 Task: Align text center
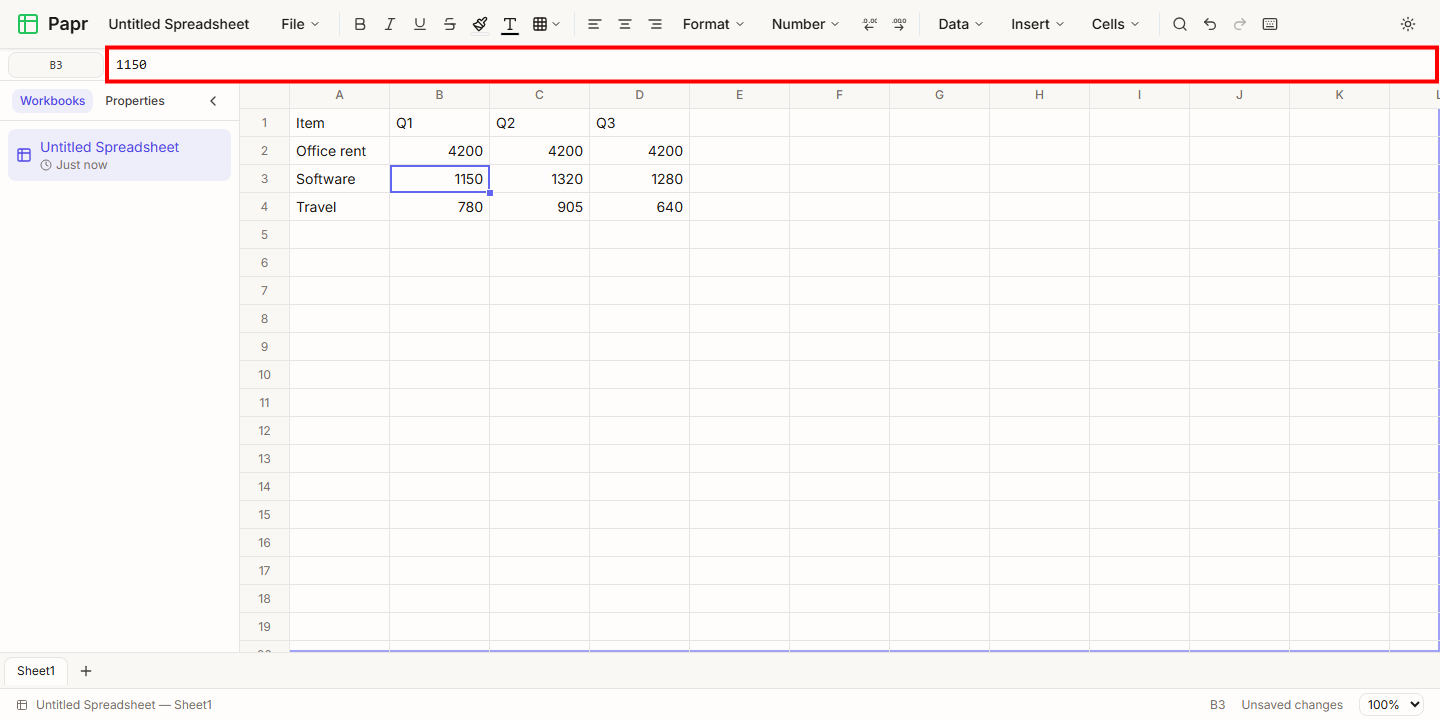(625, 24)
